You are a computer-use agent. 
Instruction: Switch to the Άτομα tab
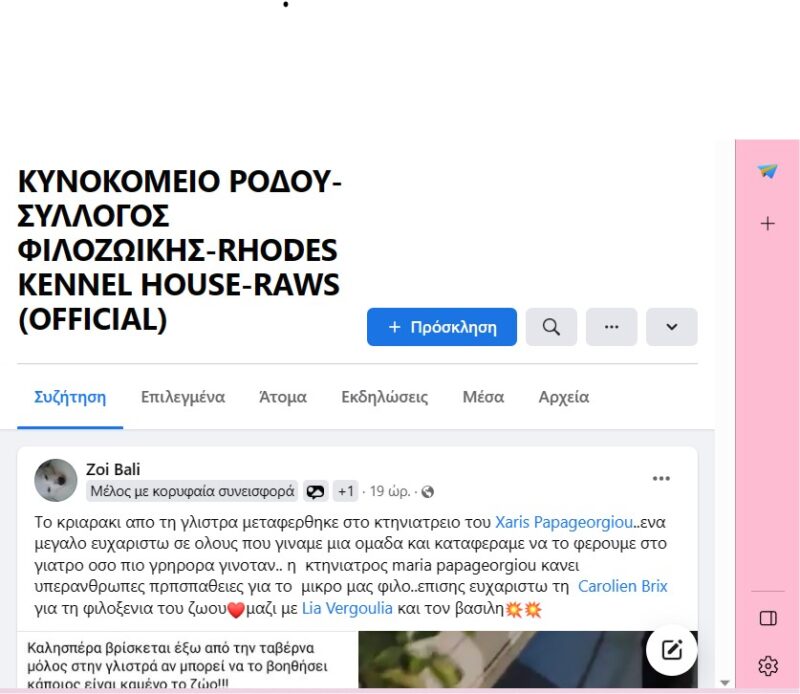[283, 397]
